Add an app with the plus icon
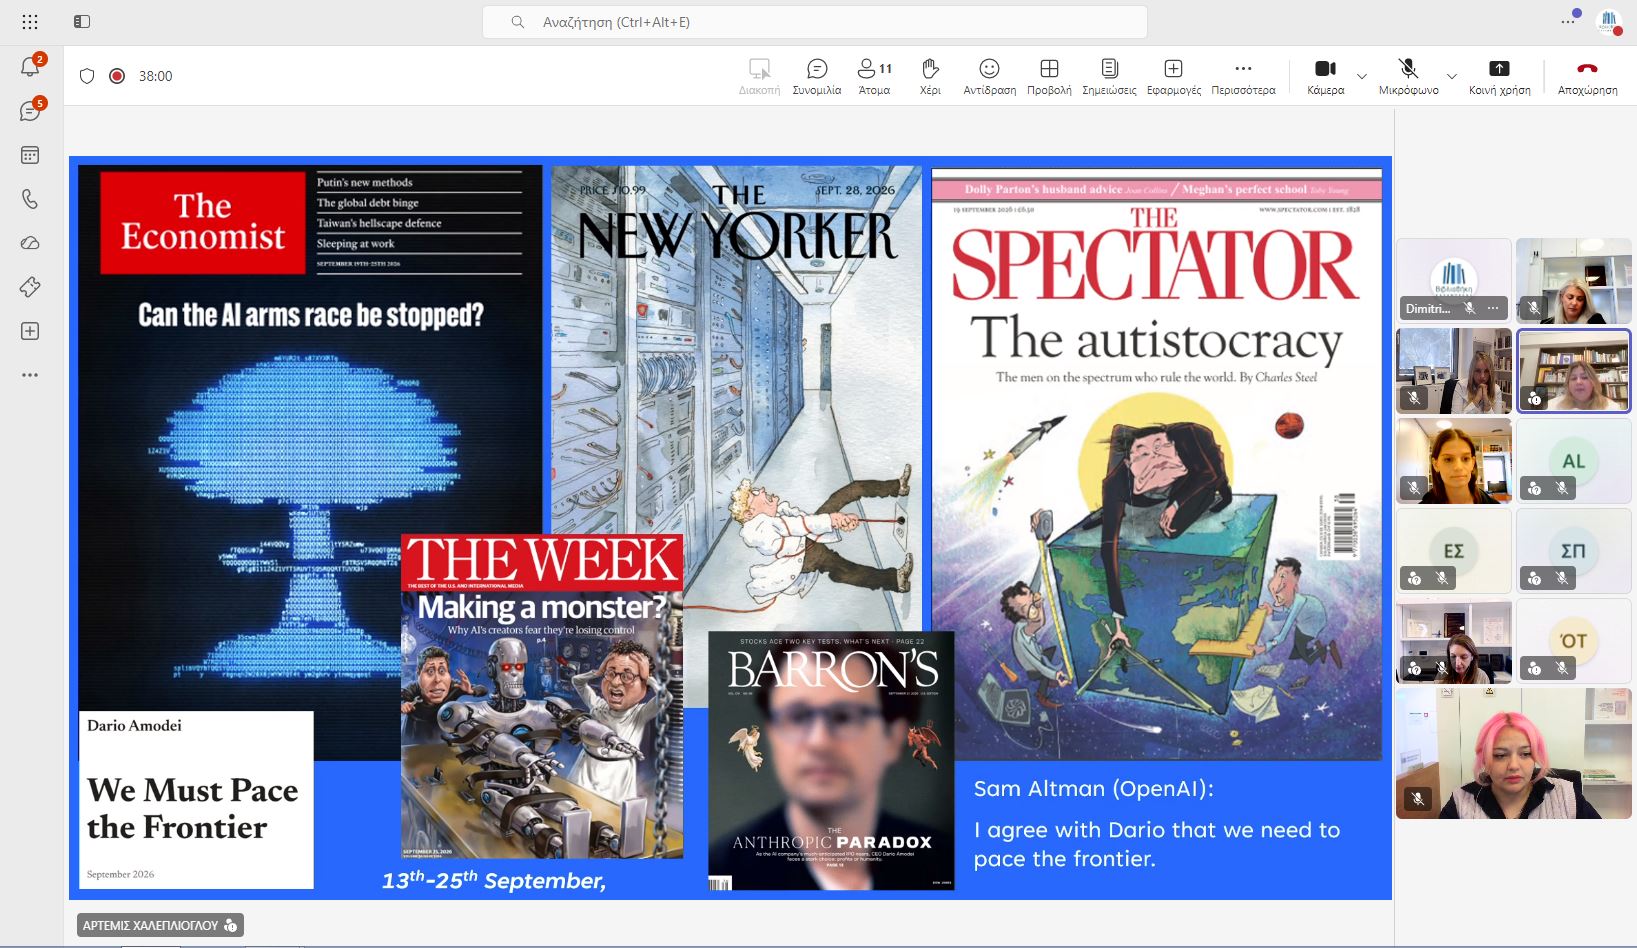The image size is (1637, 948). 30,331
